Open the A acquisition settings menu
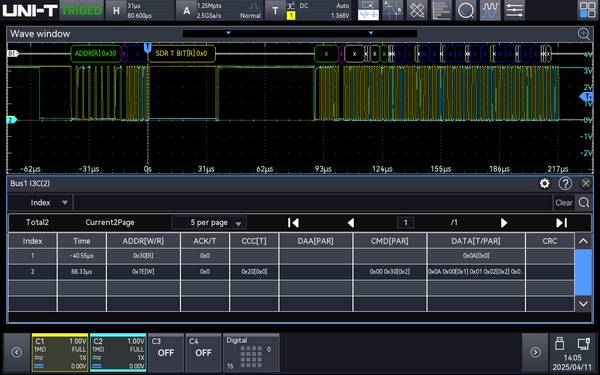600x375 pixels. pos(219,10)
